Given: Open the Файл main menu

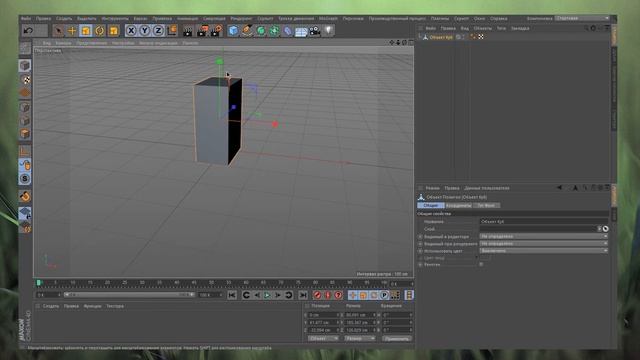Looking at the screenshot, I should 26,18.
